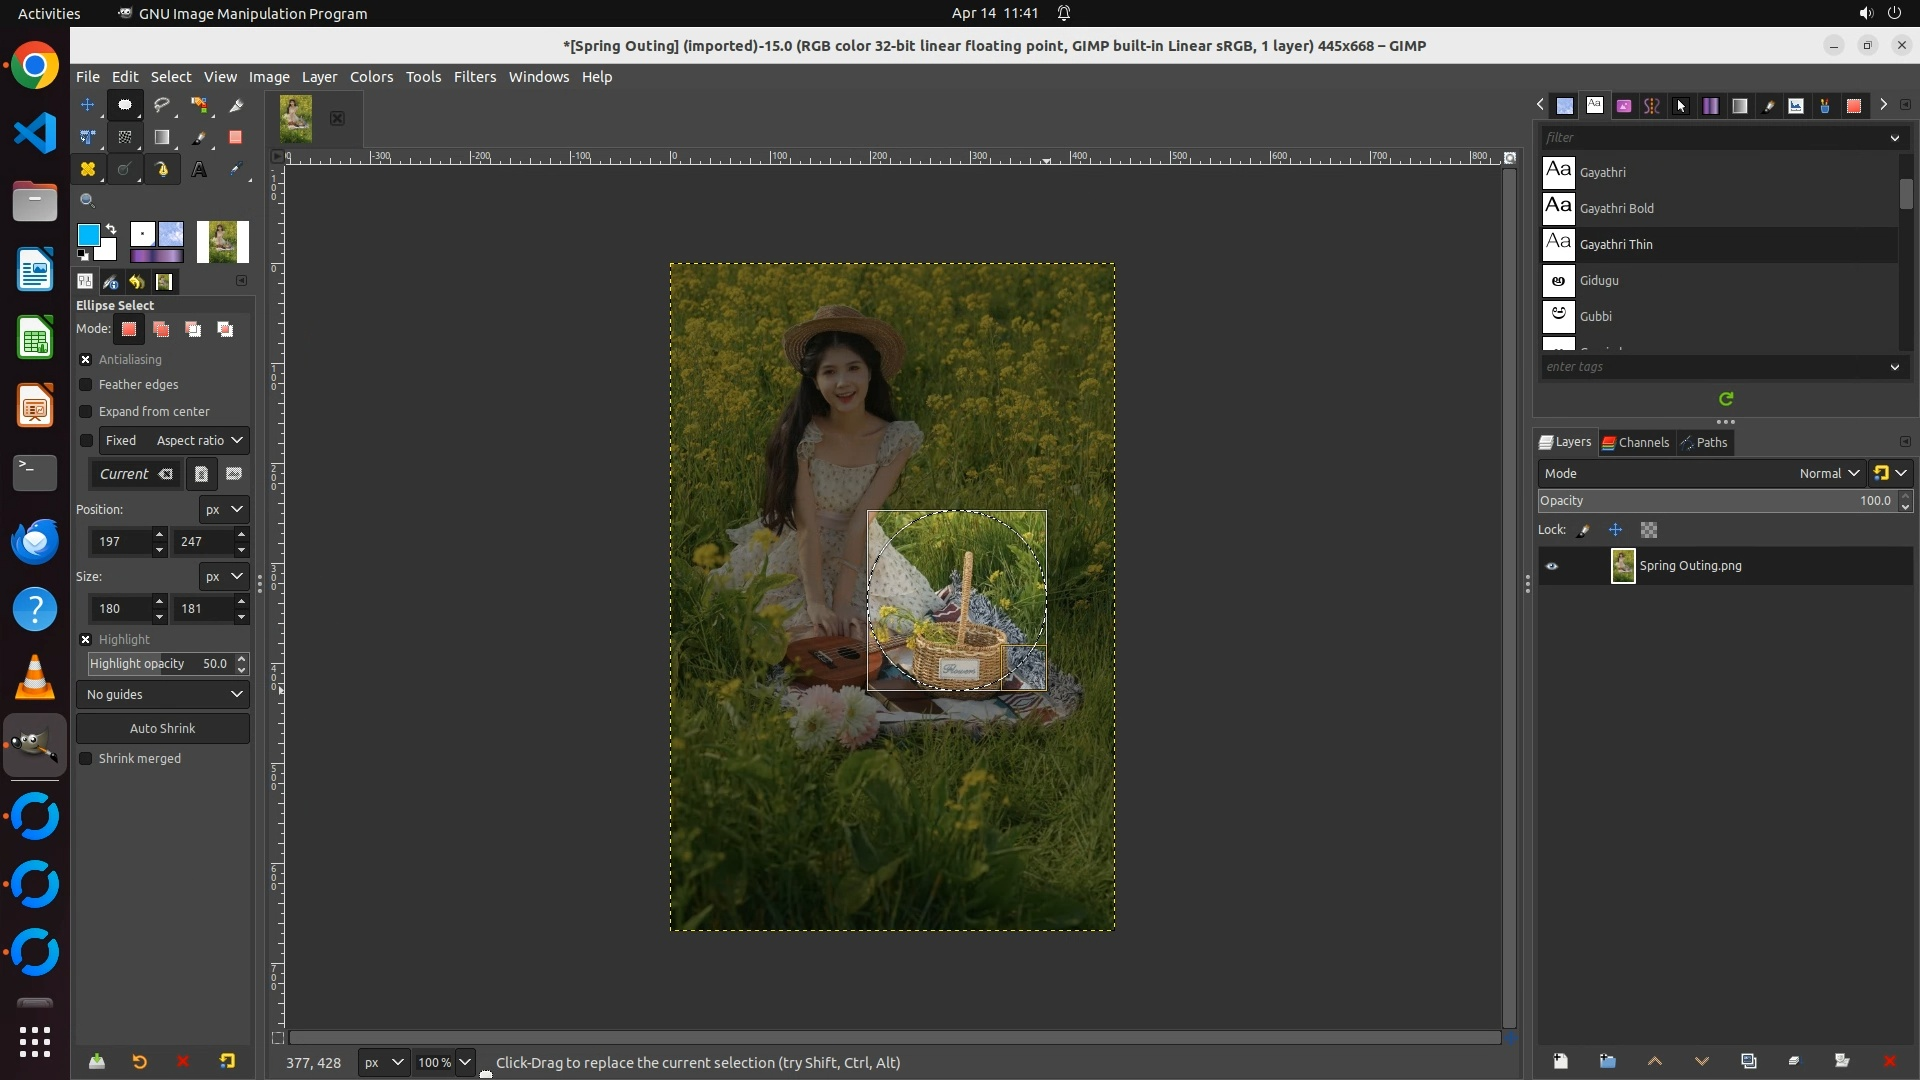Enable the Feather edges checkbox
The image size is (1920, 1080).
click(86, 385)
